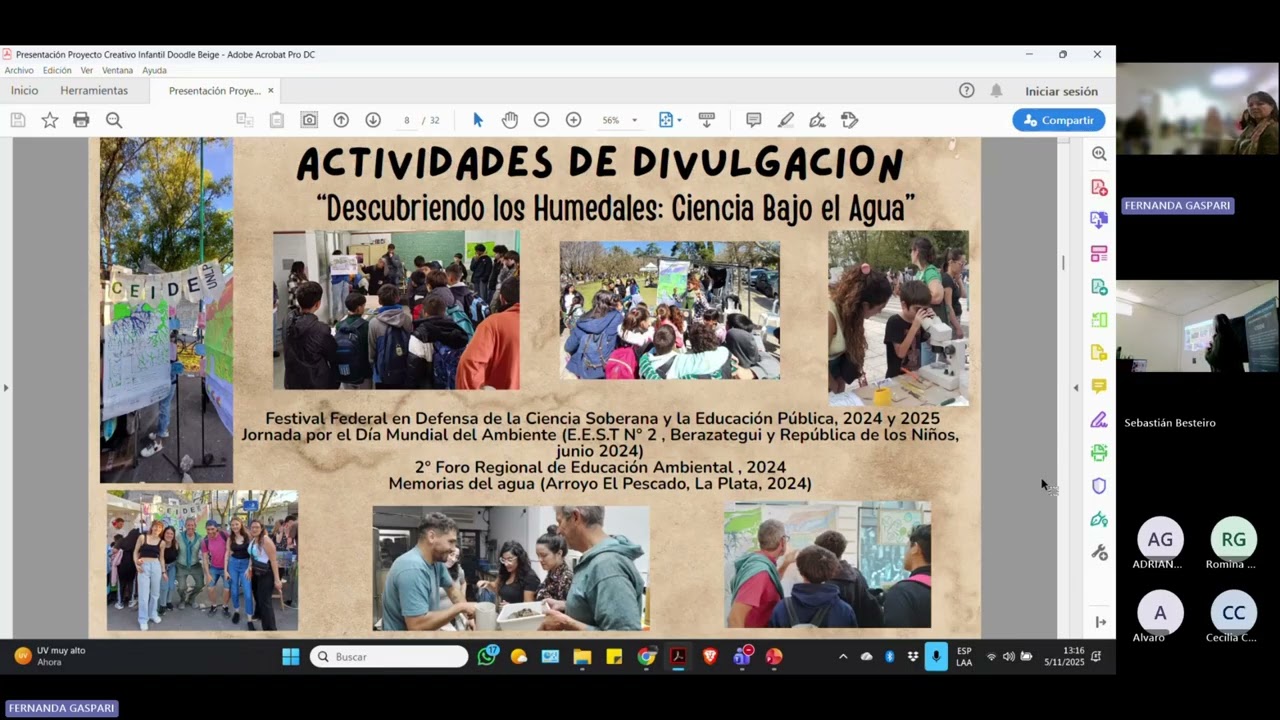Open the Ventana menu
This screenshot has height=720, width=1280.
point(117,70)
